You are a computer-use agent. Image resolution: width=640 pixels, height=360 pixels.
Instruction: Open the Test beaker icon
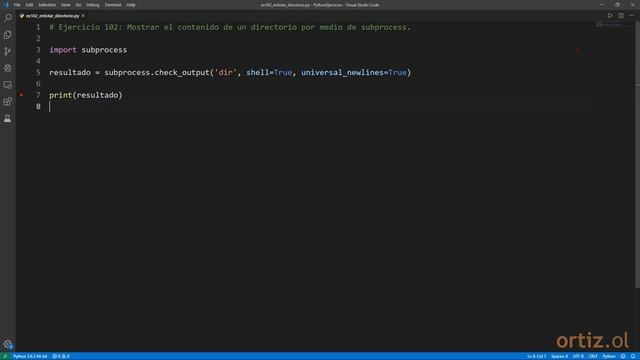click(x=8, y=118)
